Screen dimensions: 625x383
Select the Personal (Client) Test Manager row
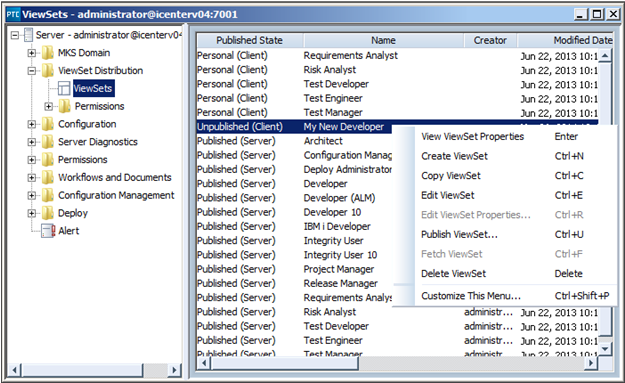tap(397, 112)
